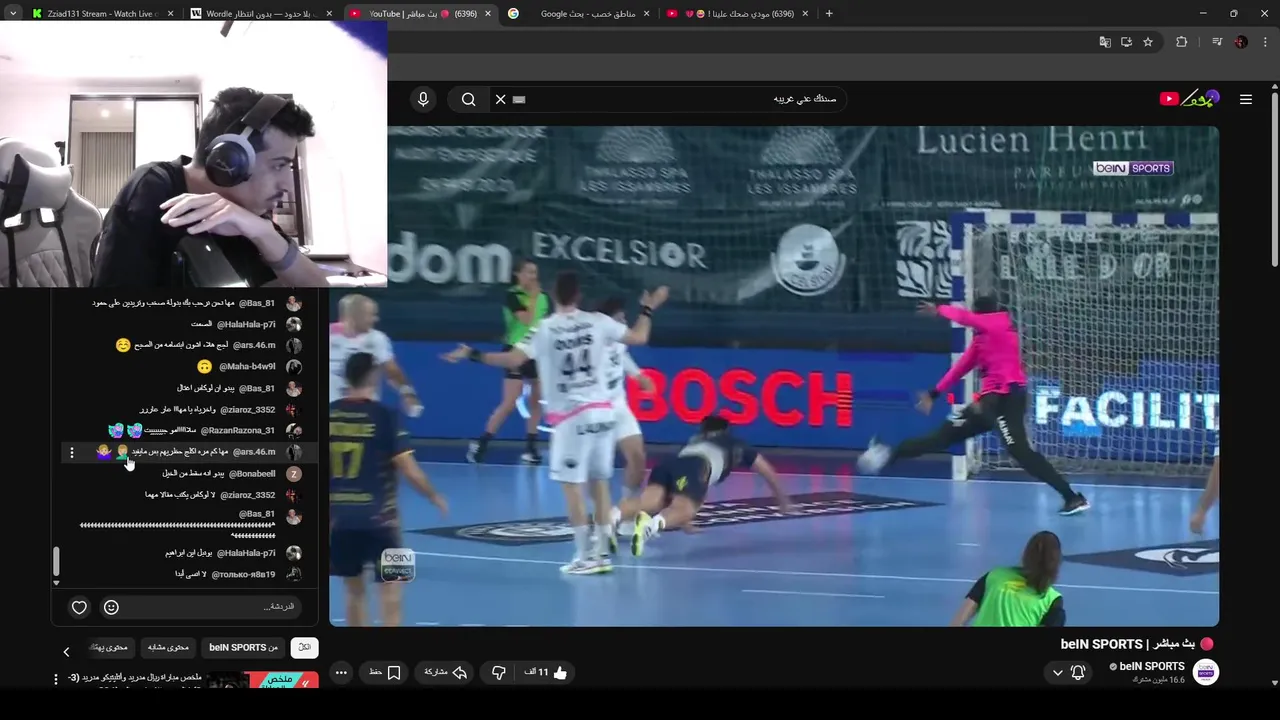Share the video via the share button
The image size is (1280, 720).
click(446, 673)
